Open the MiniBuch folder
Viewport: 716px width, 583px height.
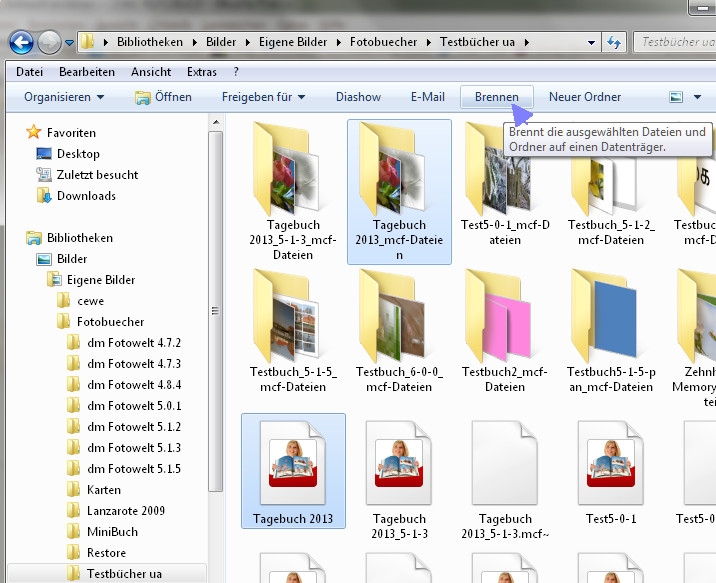point(102,531)
